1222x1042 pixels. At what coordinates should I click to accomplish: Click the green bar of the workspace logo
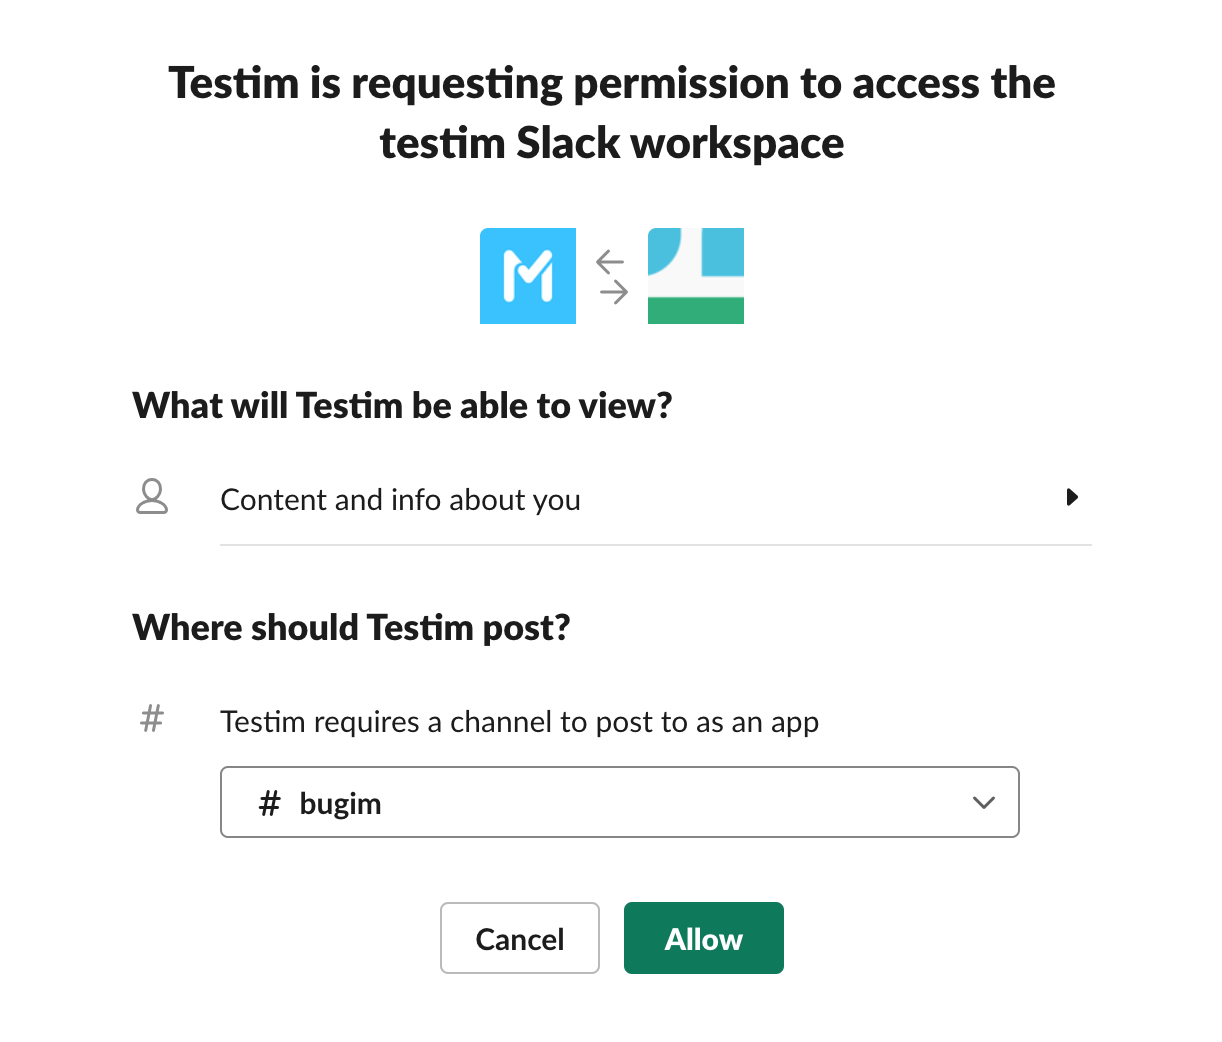(696, 310)
